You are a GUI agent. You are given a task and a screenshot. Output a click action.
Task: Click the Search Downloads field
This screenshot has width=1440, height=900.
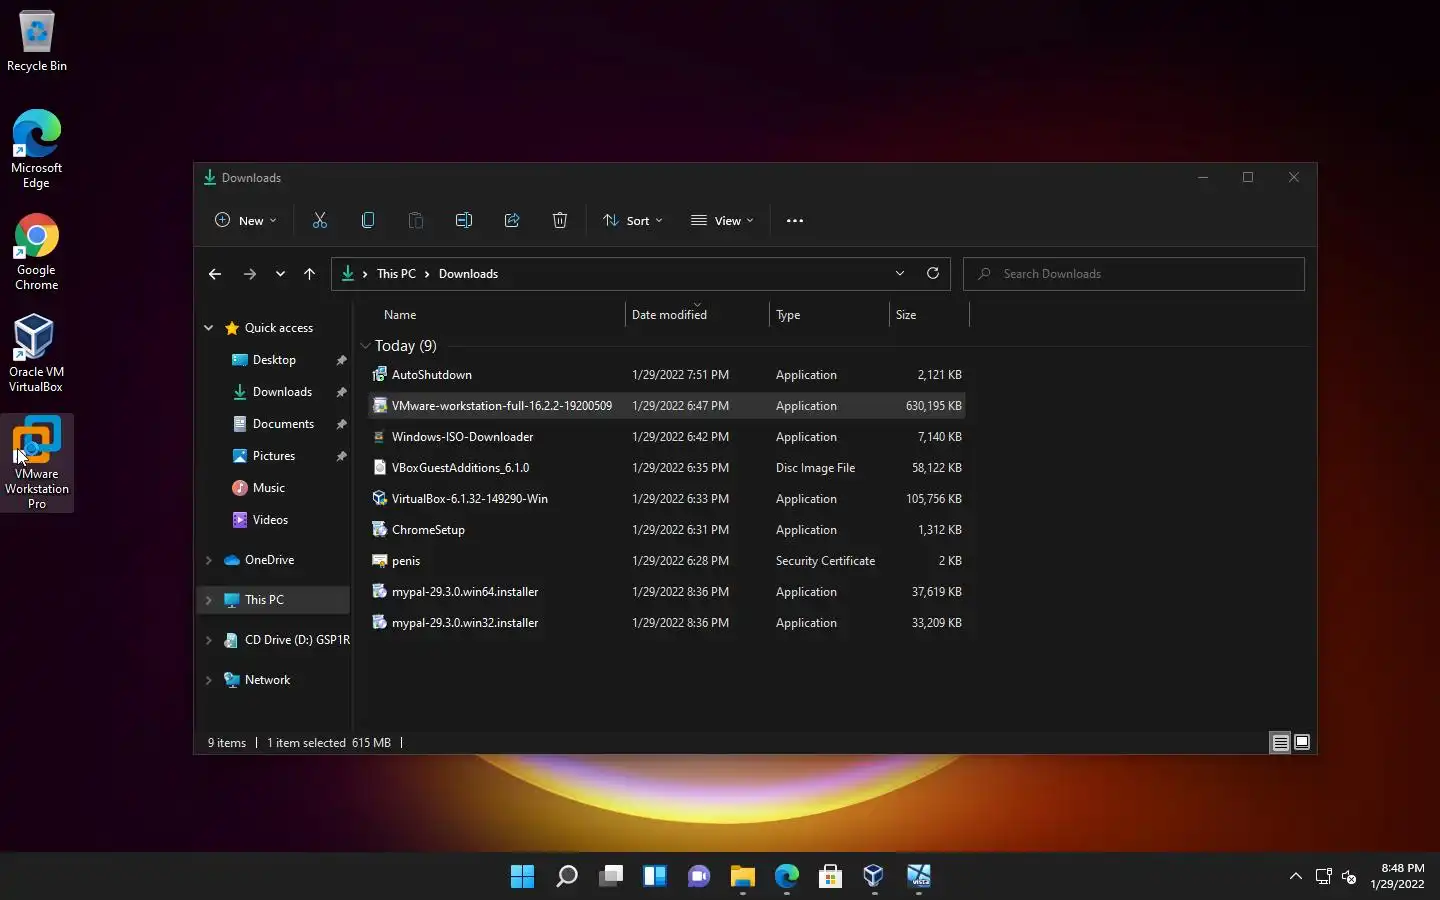click(1134, 274)
